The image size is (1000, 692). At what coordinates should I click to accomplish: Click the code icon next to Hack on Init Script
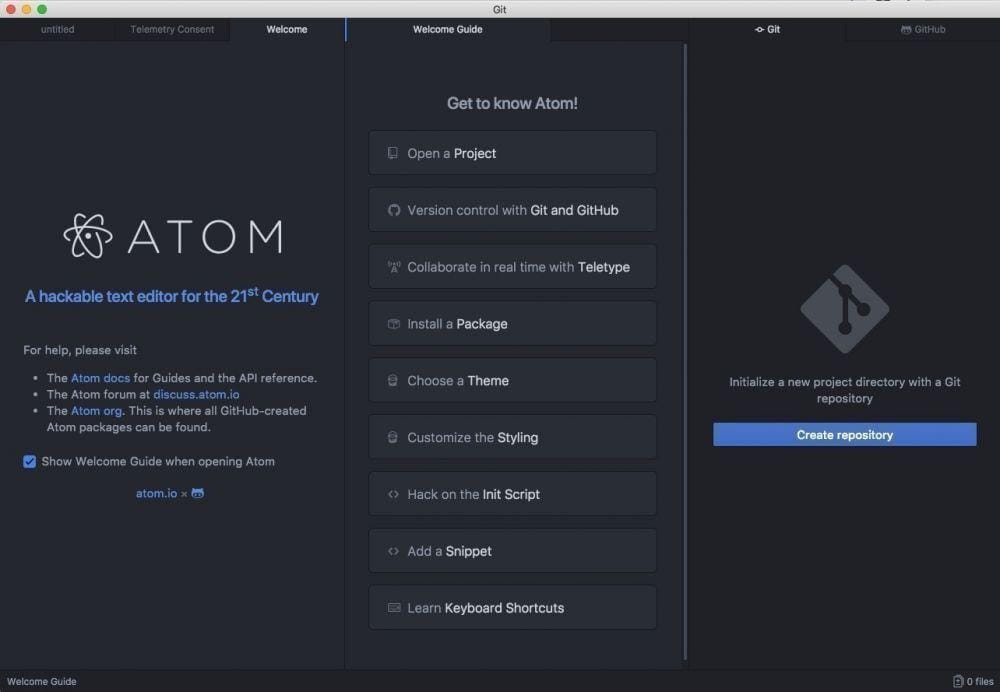point(391,493)
